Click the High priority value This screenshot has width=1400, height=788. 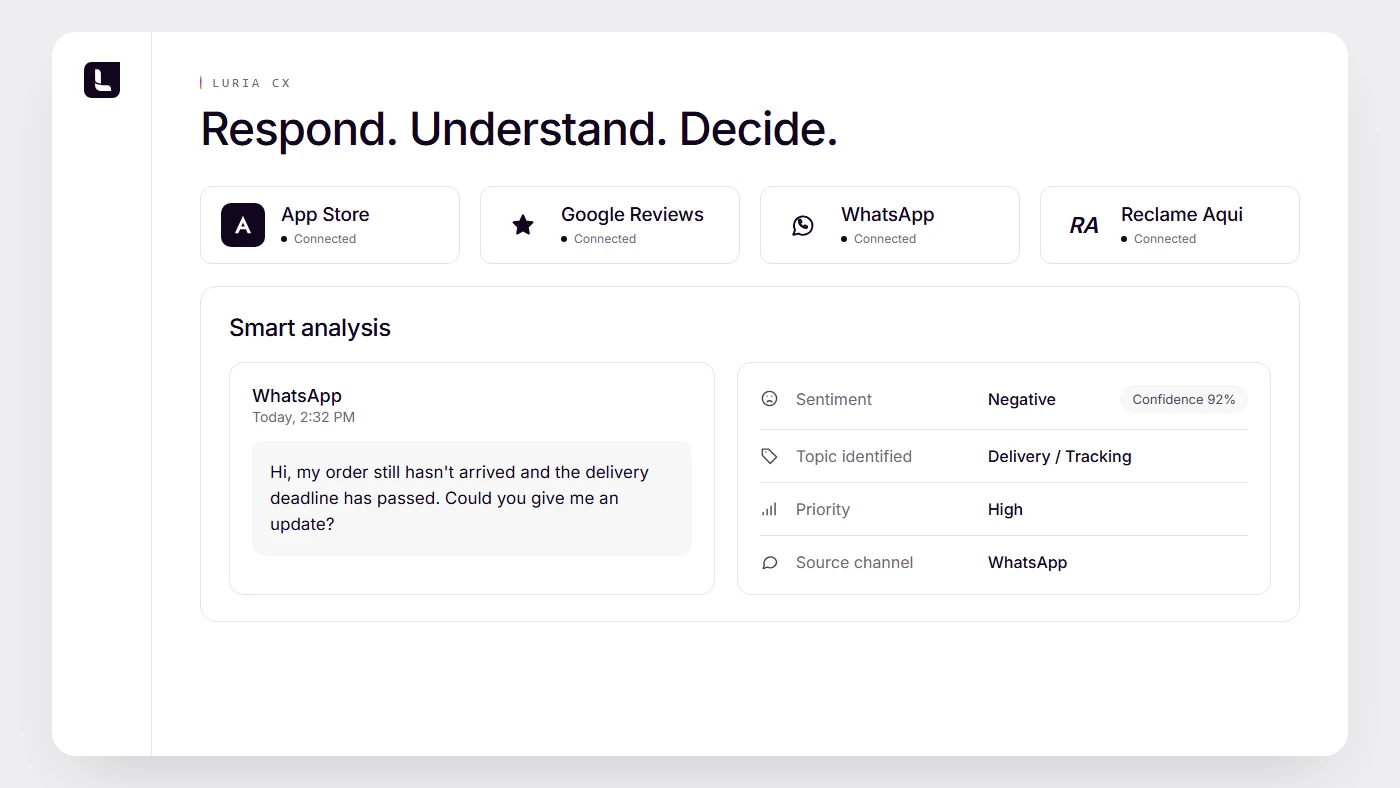point(1005,509)
